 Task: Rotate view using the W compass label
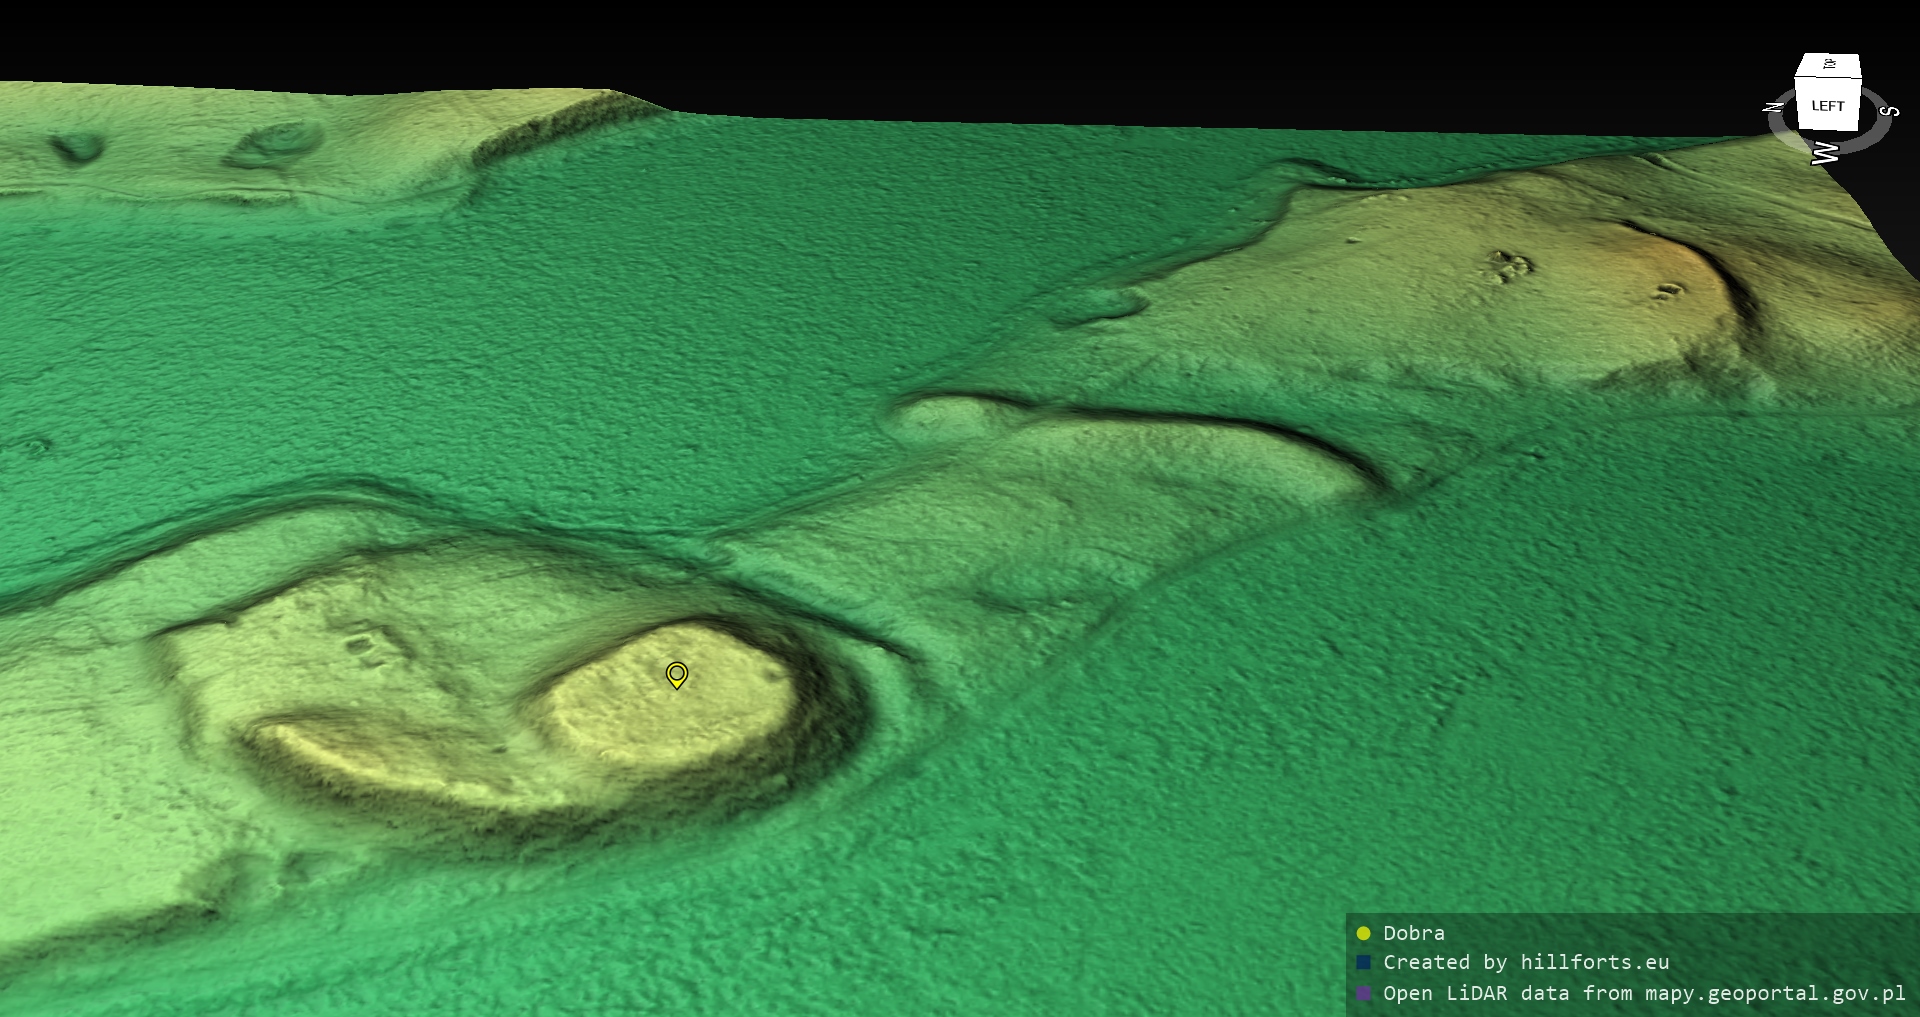(x=1825, y=153)
